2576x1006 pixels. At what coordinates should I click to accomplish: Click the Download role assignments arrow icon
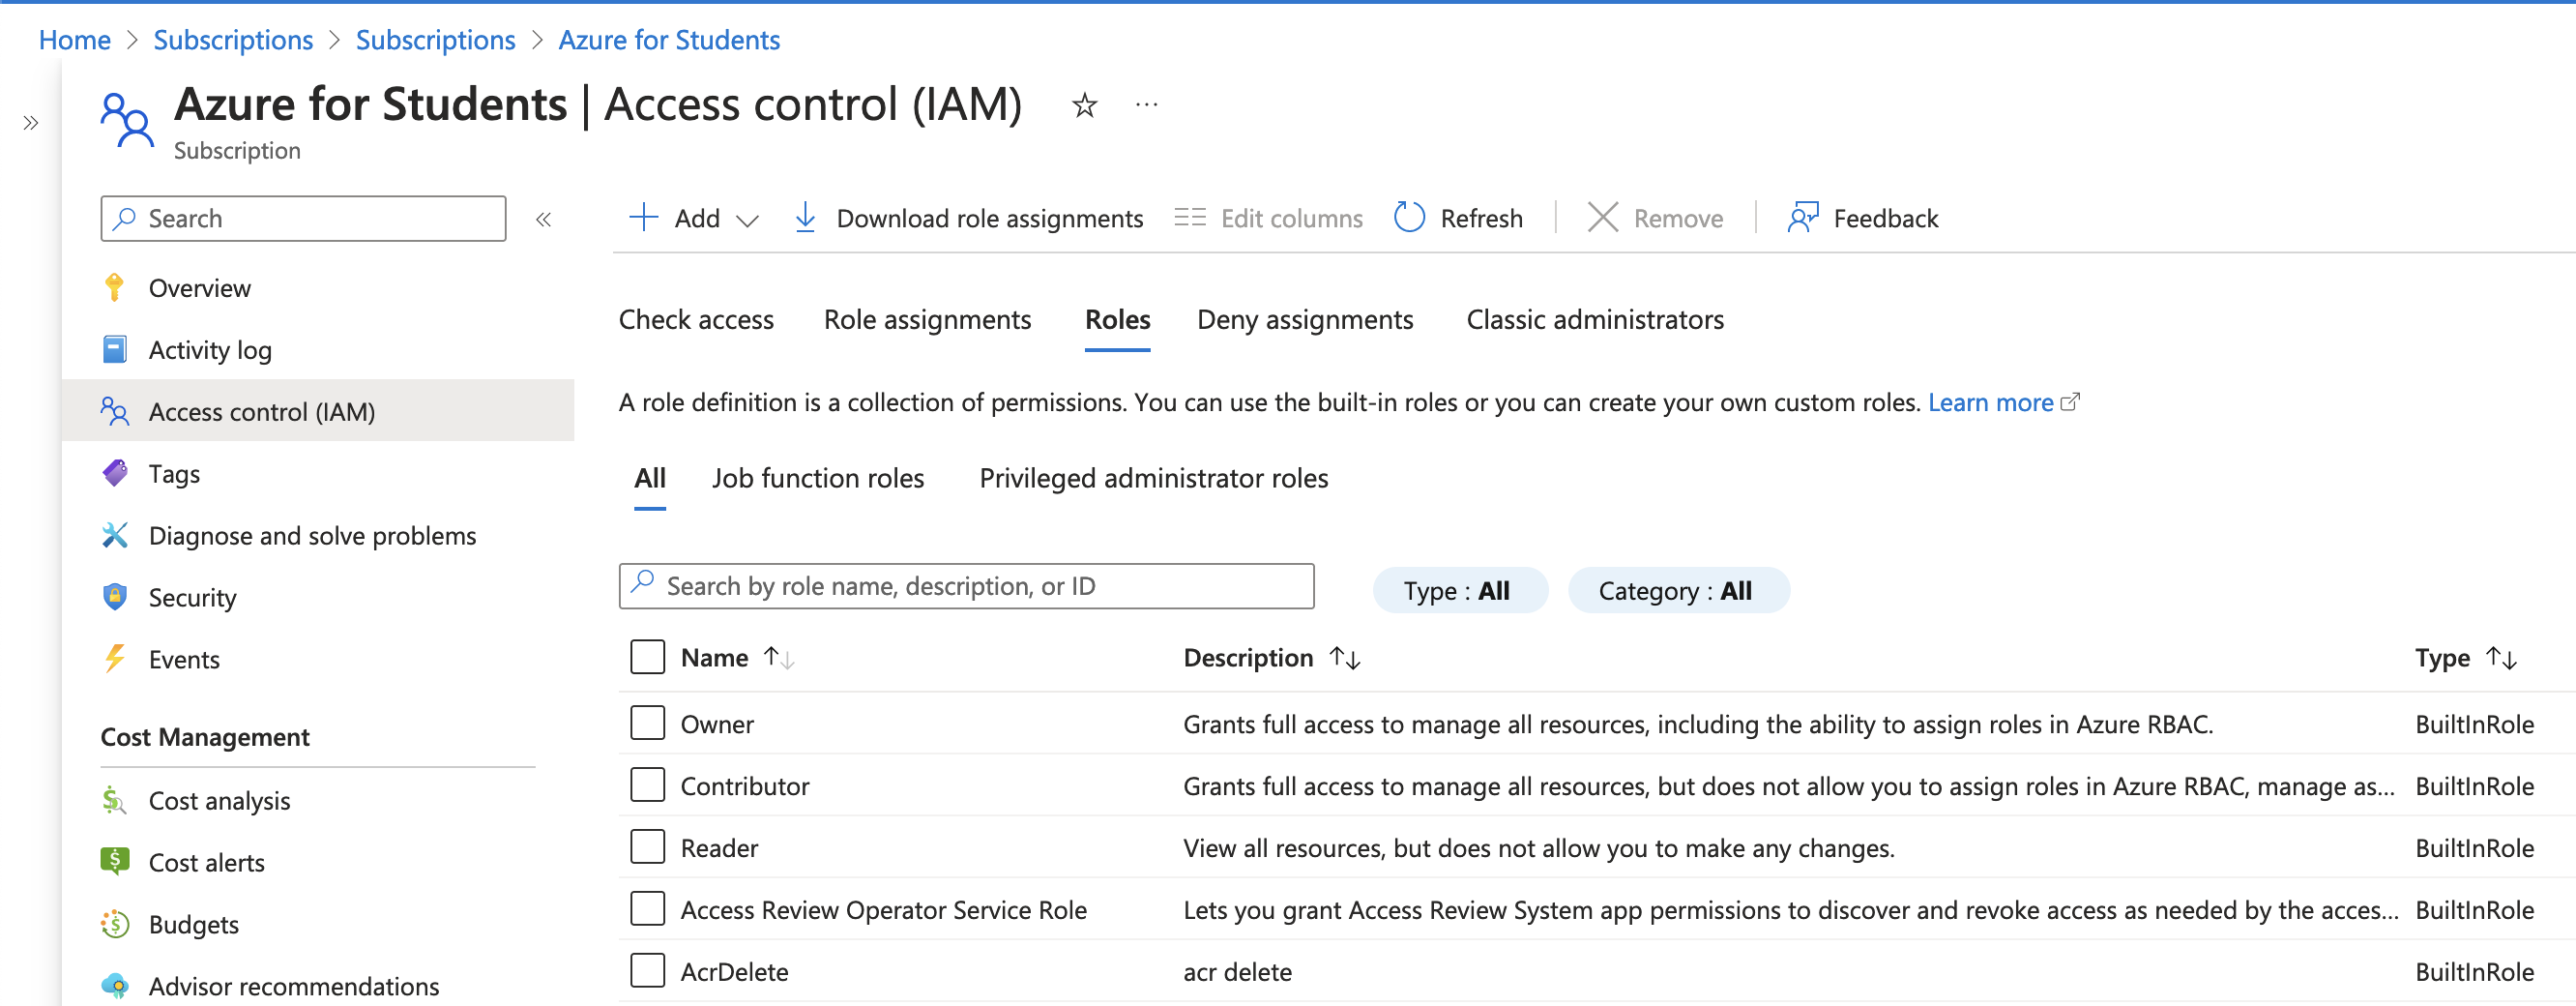tap(805, 218)
